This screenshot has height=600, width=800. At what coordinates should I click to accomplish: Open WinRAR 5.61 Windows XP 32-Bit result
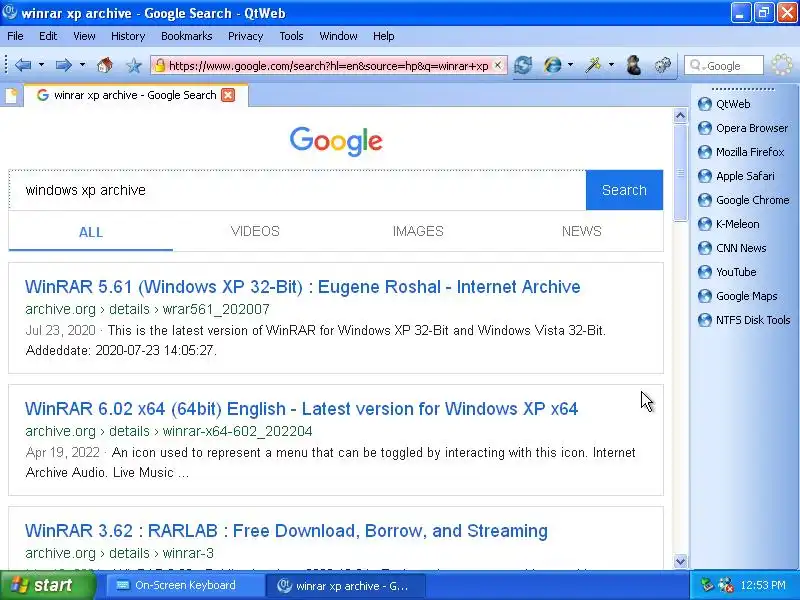pyautogui.click(x=303, y=287)
